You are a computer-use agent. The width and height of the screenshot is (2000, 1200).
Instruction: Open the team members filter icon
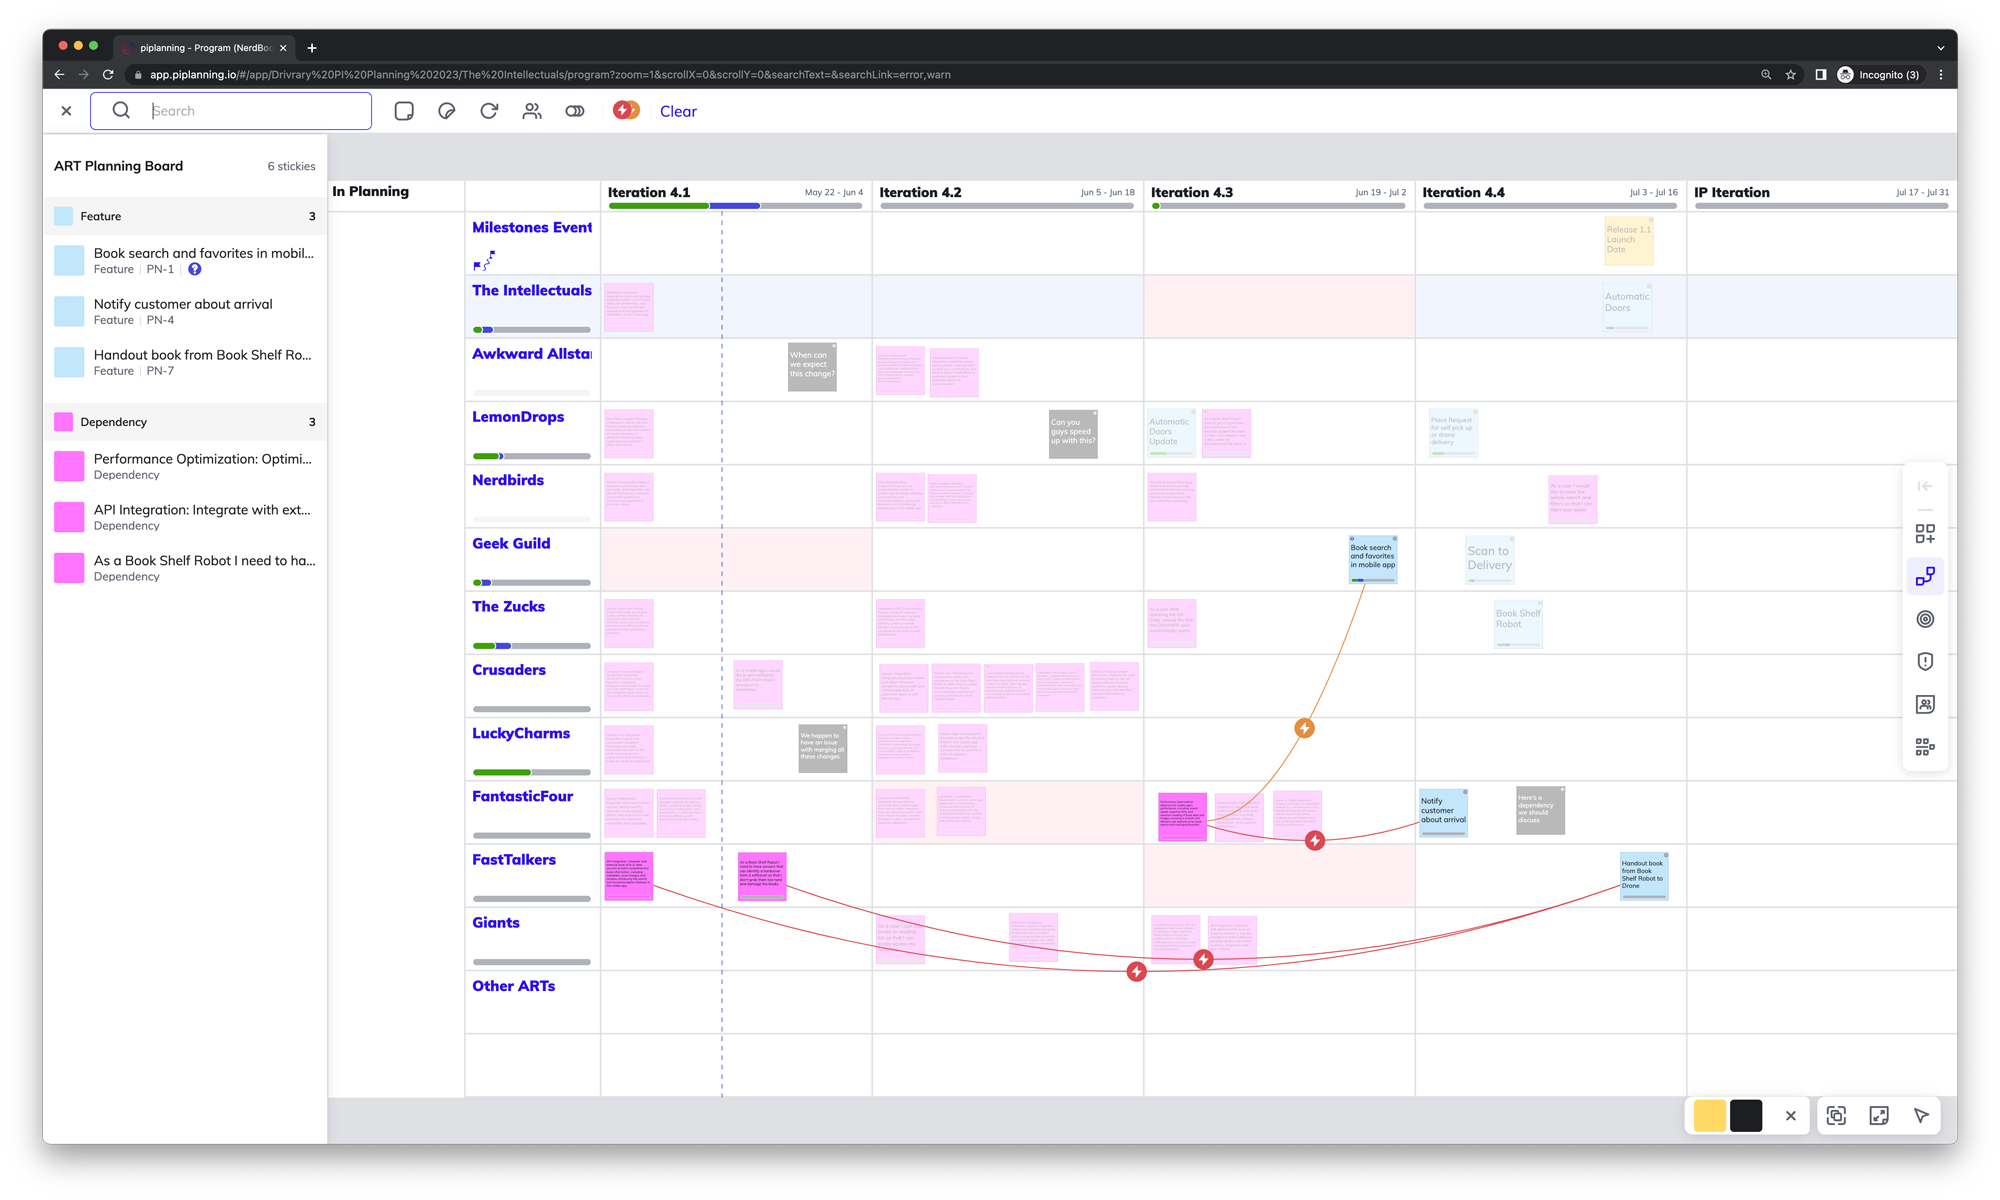[532, 111]
